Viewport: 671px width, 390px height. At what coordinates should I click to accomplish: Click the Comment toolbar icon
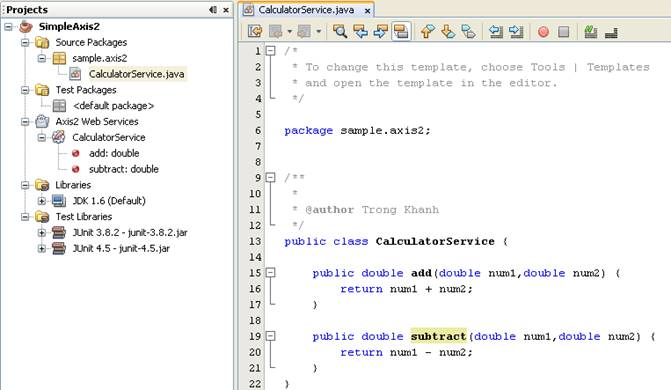[591, 32]
